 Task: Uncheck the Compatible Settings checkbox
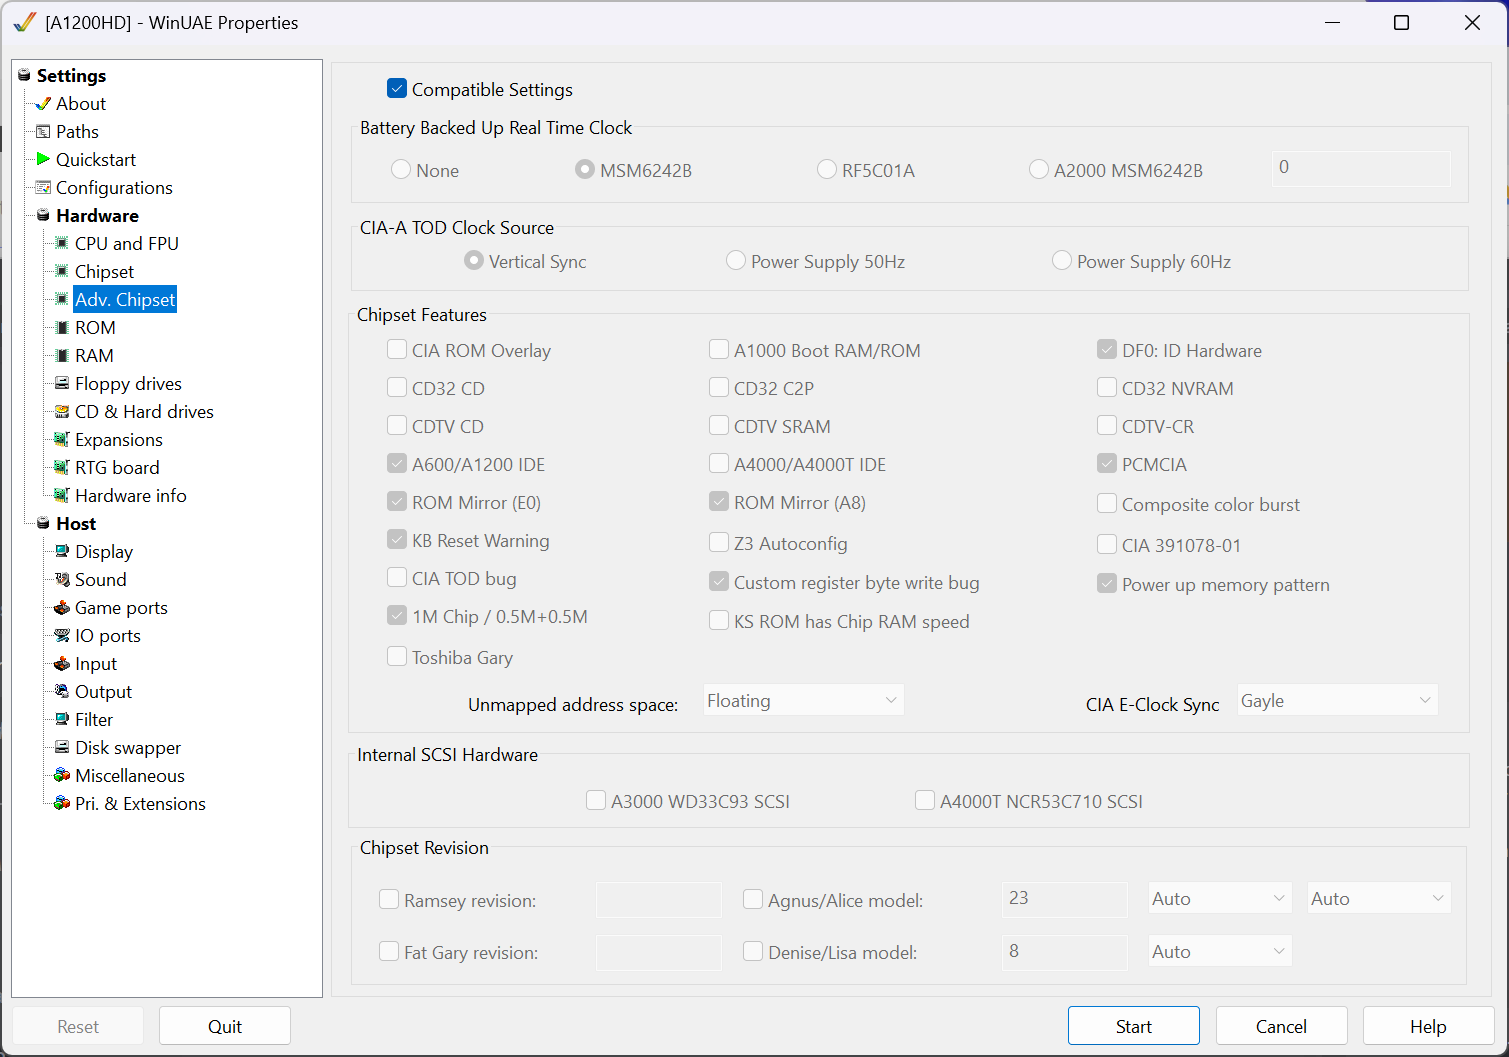pyautogui.click(x=397, y=89)
